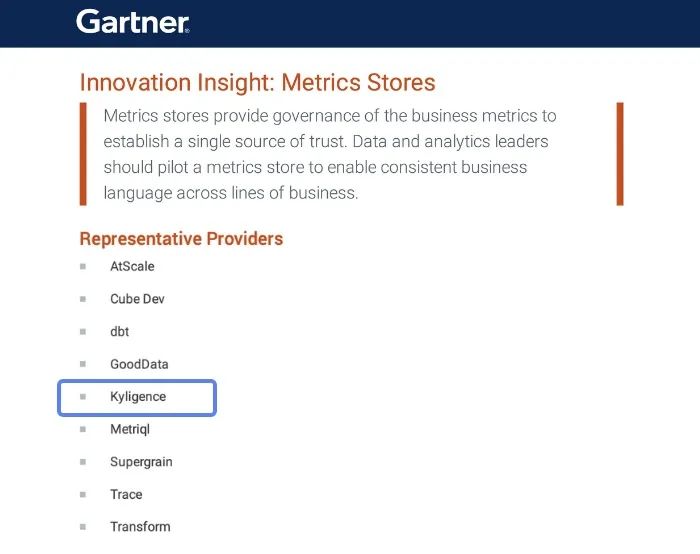The width and height of the screenshot is (700, 554).
Task: Click the square bullet beside Cube Dev
Action: tap(84, 299)
